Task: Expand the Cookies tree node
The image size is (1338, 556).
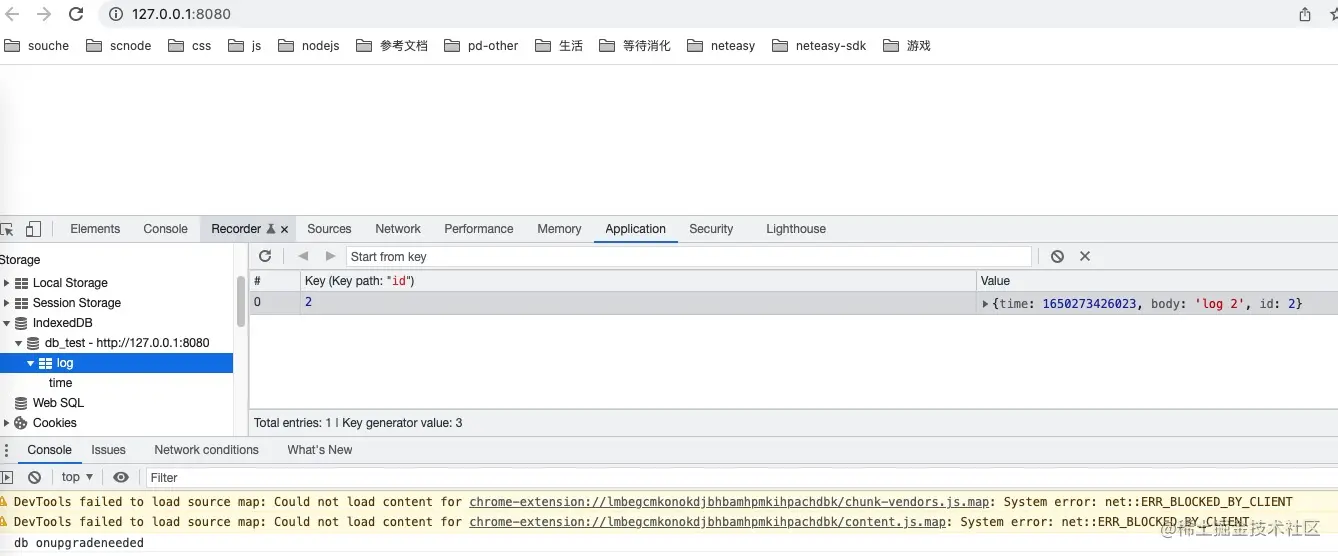Action: tap(6, 423)
